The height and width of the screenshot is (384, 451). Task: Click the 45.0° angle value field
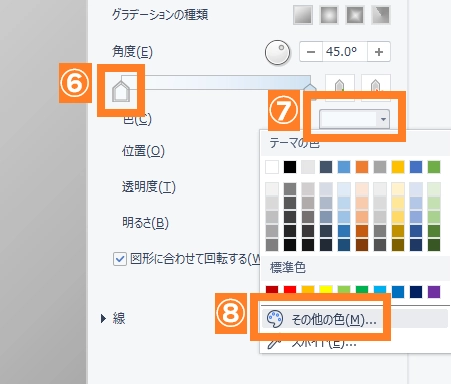(x=345, y=52)
